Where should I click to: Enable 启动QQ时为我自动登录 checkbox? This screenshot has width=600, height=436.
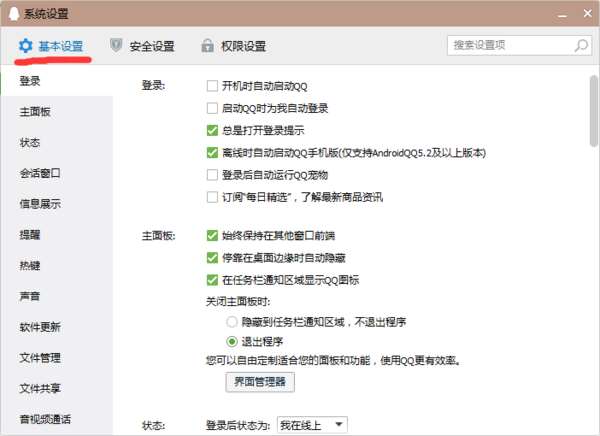pos(212,108)
